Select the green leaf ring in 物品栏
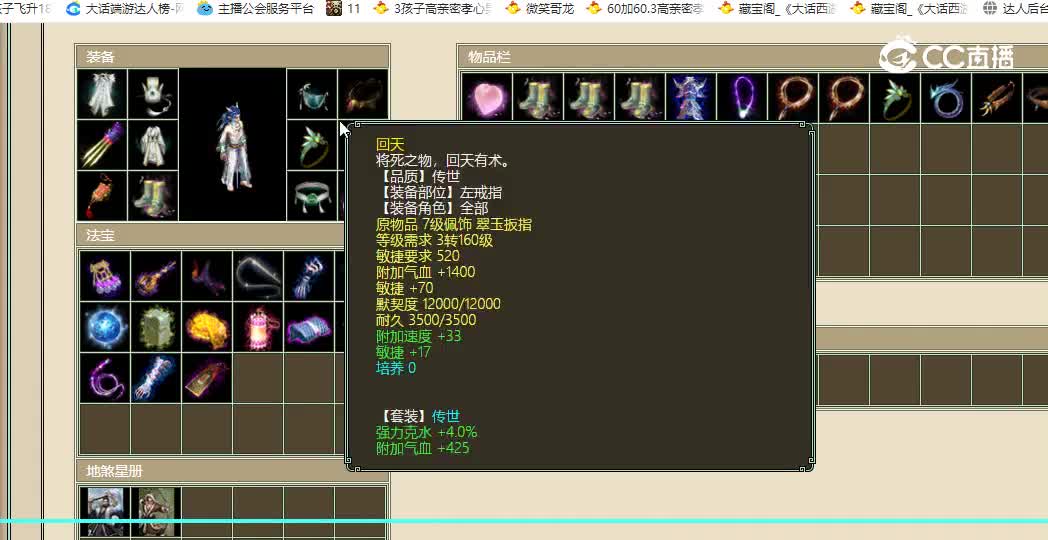Image resolution: width=1048 pixels, height=540 pixels. click(894, 98)
